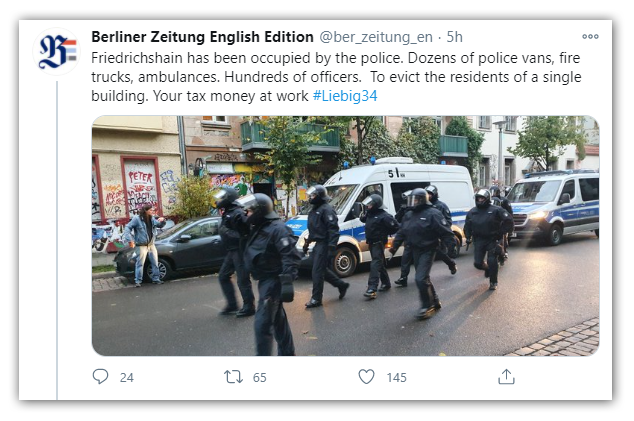Like the tweet with the heart icon
The image size is (634, 421).
tap(366, 377)
